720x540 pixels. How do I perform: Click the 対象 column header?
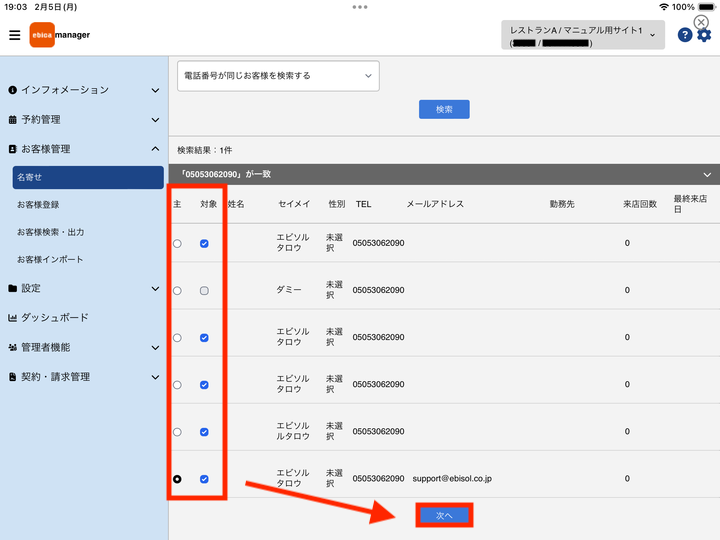pyautogui.click(x=208, y=204)
